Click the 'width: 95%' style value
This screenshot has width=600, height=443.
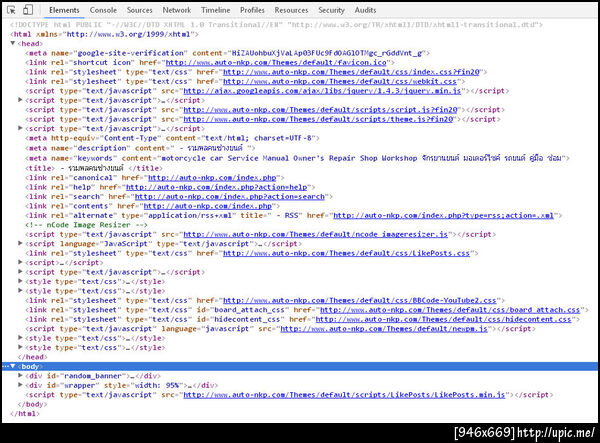[157, 385]
